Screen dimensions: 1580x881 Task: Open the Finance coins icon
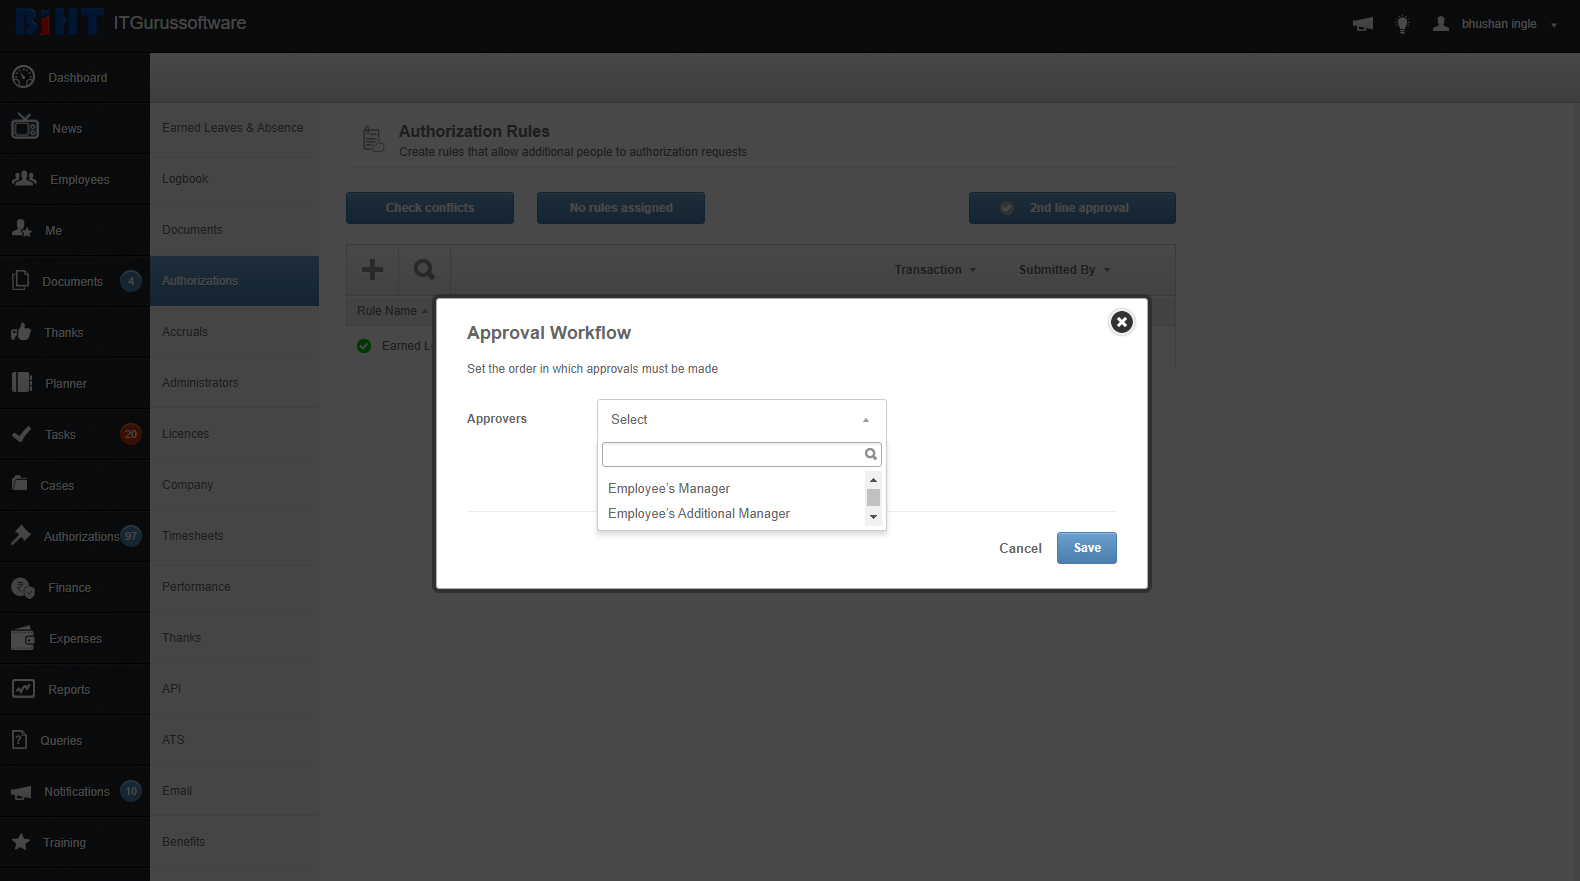point(23,587)
